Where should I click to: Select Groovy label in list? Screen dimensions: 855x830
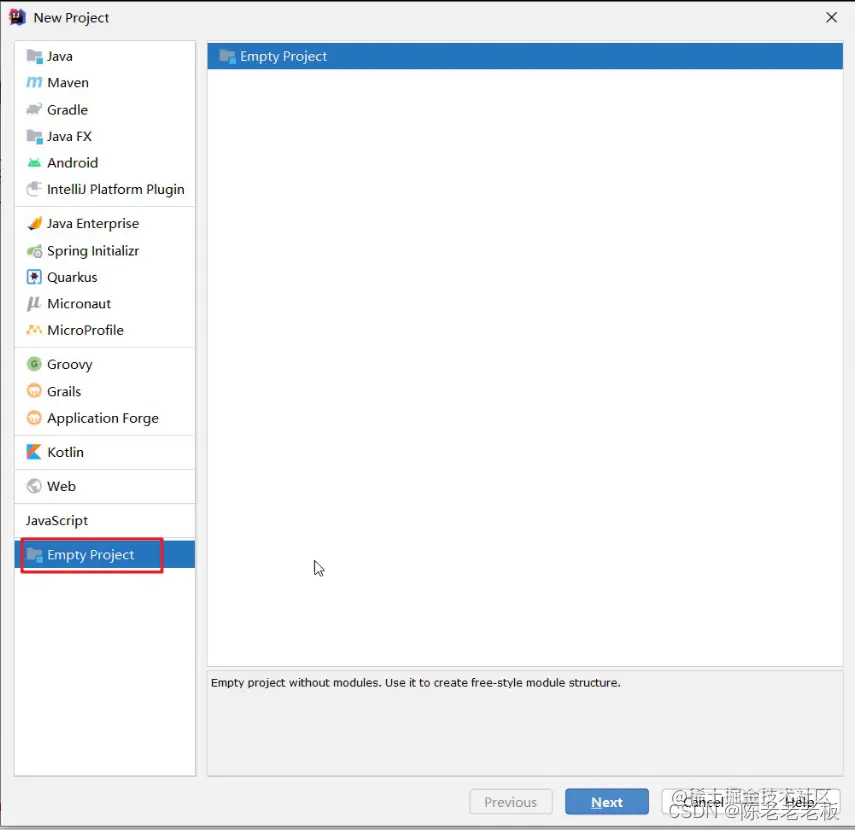(70, 364)
